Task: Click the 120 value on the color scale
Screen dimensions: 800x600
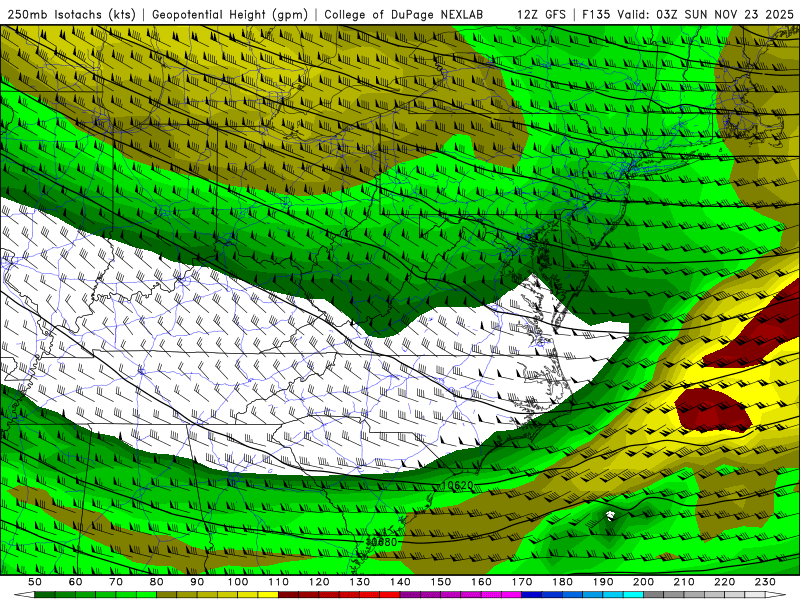Action: click(x=319, y=582)
